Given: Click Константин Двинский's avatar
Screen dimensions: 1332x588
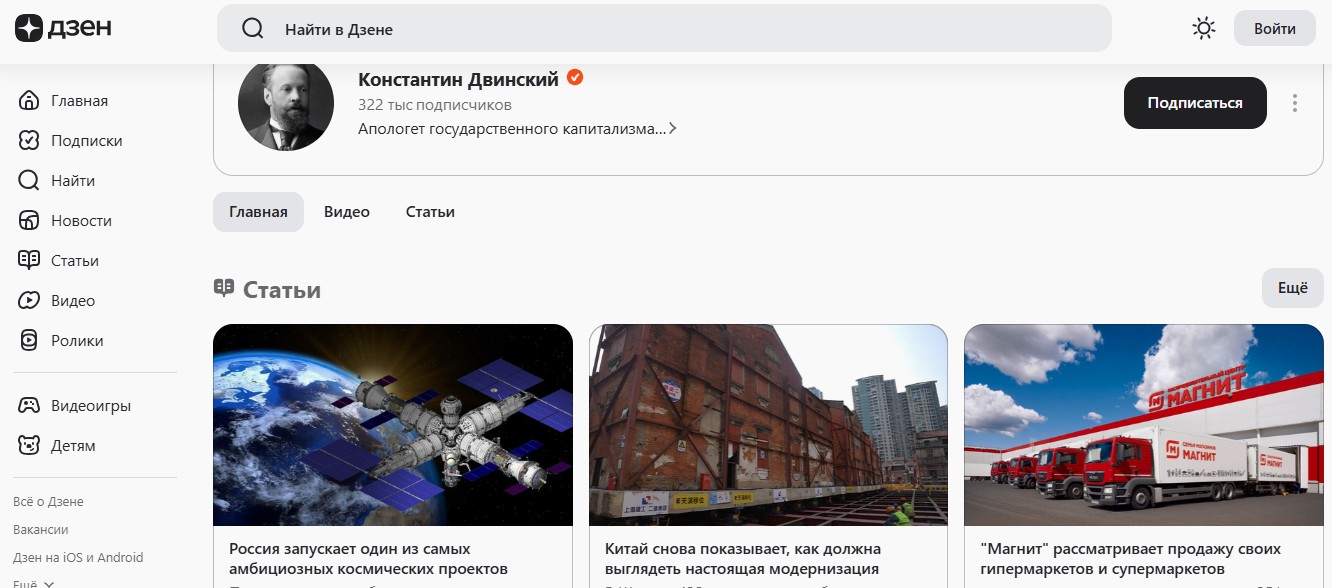Looking at the screenshot, I should point(286,104).
